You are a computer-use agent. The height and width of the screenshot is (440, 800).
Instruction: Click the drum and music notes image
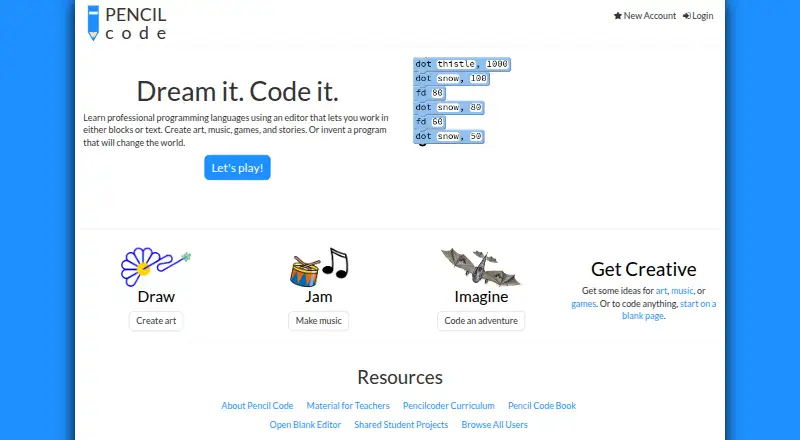click(319, 267)
